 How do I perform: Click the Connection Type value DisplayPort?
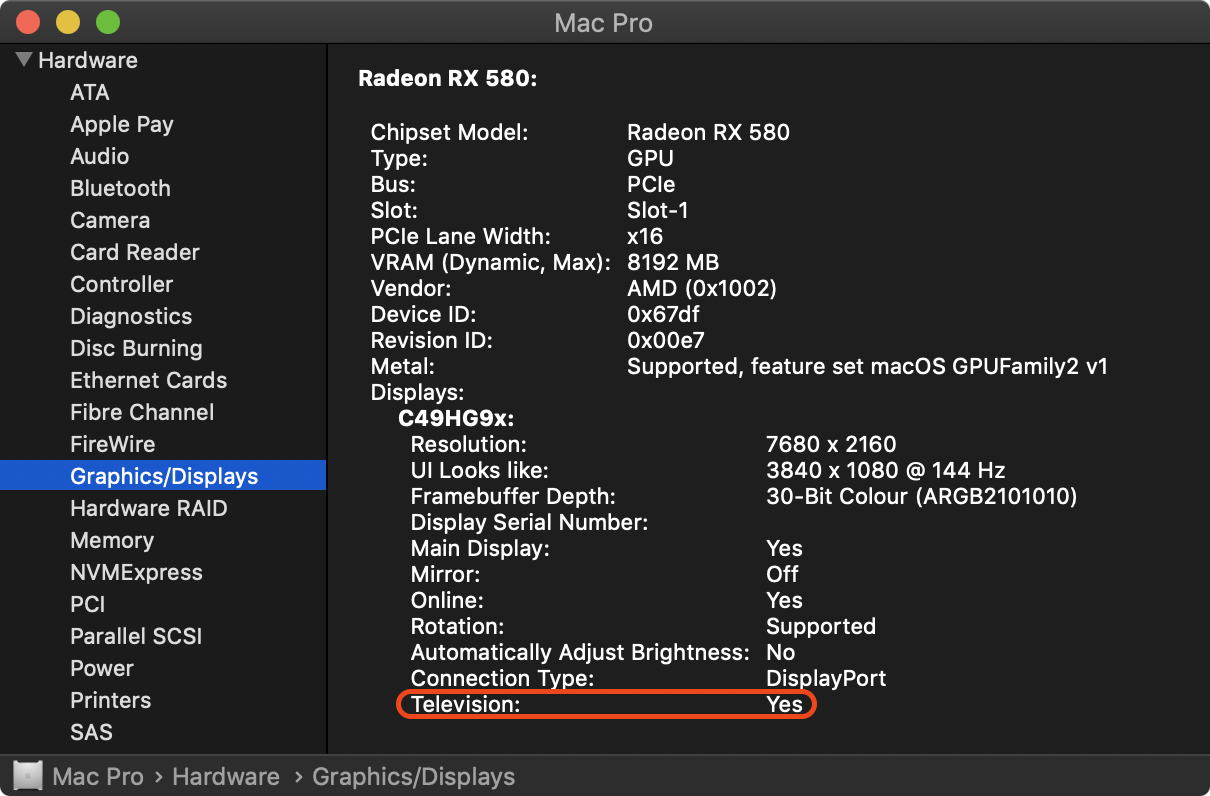[826, 678]
